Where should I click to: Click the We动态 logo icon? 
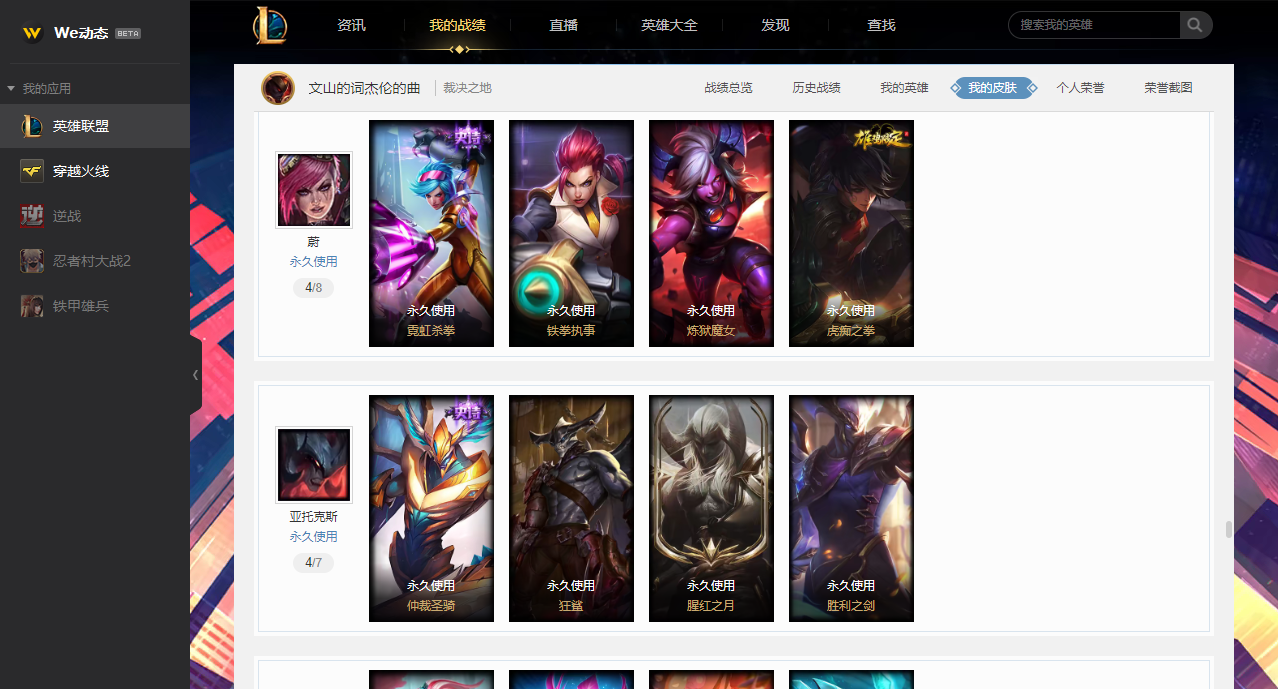(x=33, y=33)
